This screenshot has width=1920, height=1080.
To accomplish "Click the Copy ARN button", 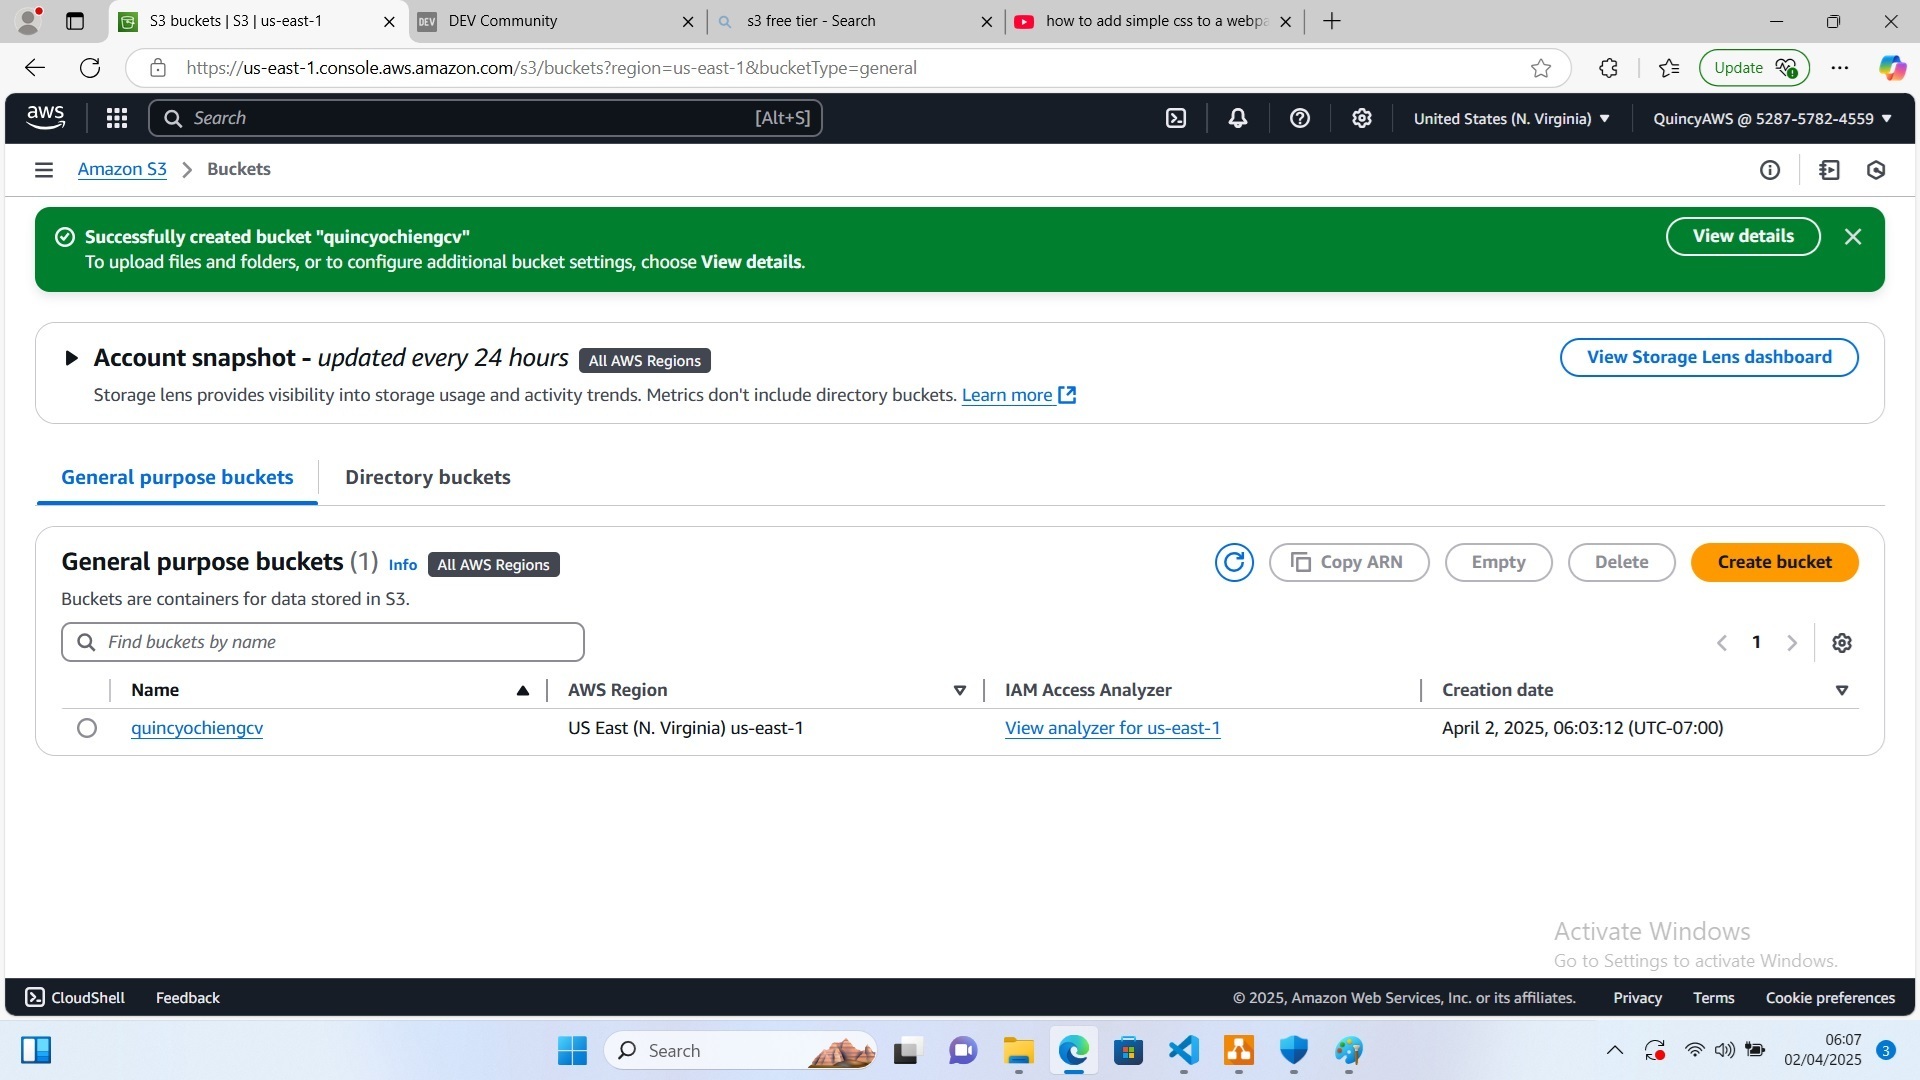I will [x=1349, y=562].
